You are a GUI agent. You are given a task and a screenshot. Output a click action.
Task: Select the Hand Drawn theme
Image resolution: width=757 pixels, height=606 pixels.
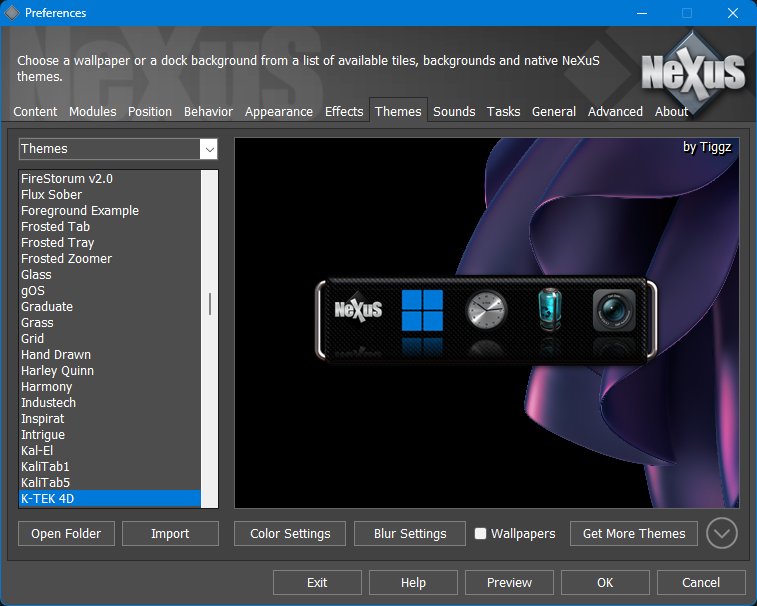110,354
